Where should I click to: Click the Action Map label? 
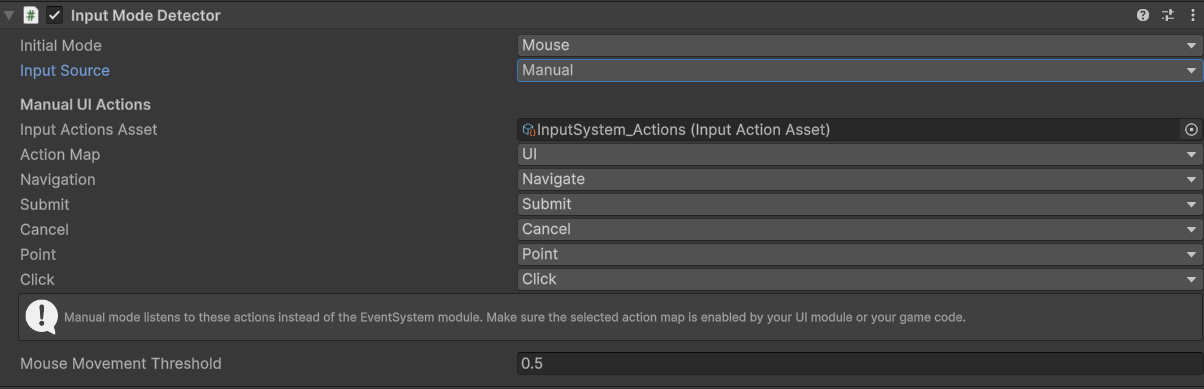click(60, 155)
